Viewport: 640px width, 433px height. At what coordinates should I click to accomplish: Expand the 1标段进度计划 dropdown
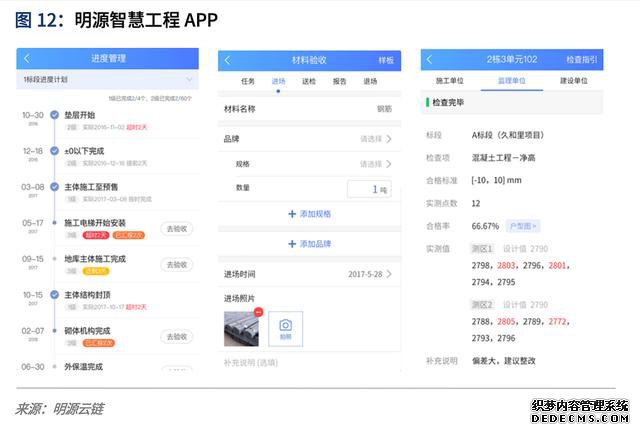click(107, 79)
